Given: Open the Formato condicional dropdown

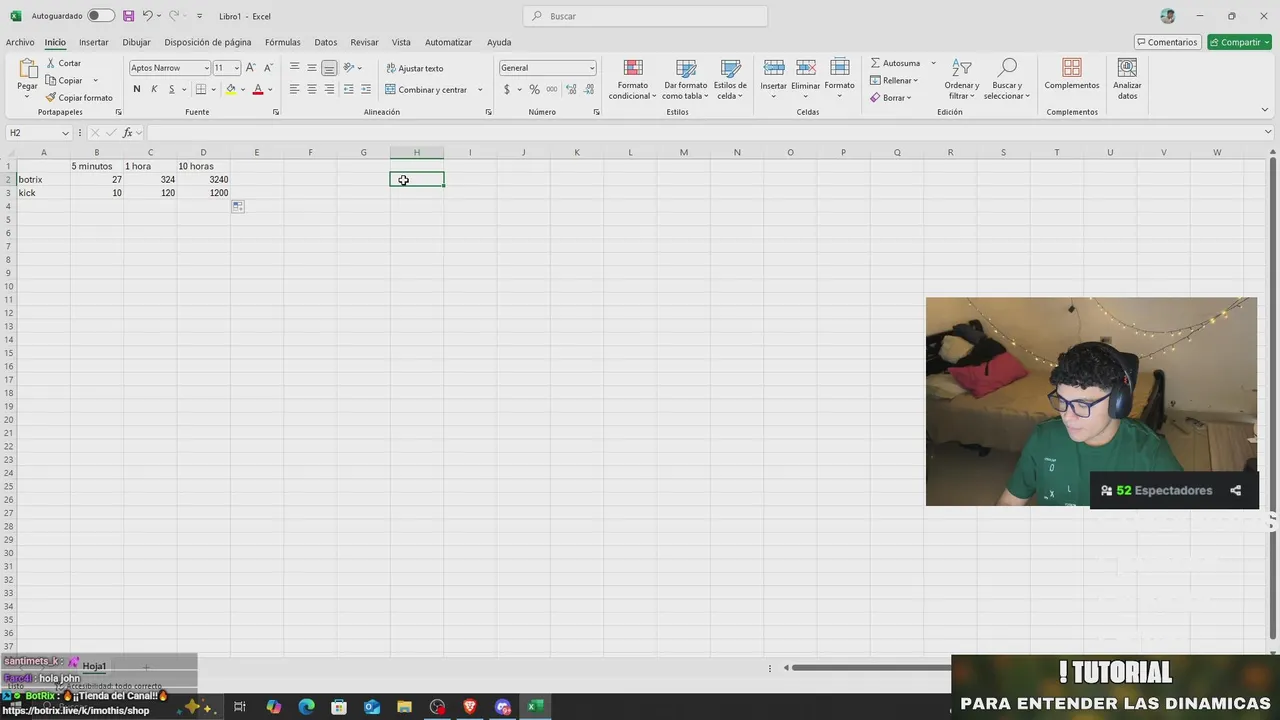Looking at the screenshot, I should (x=632, y=79).
